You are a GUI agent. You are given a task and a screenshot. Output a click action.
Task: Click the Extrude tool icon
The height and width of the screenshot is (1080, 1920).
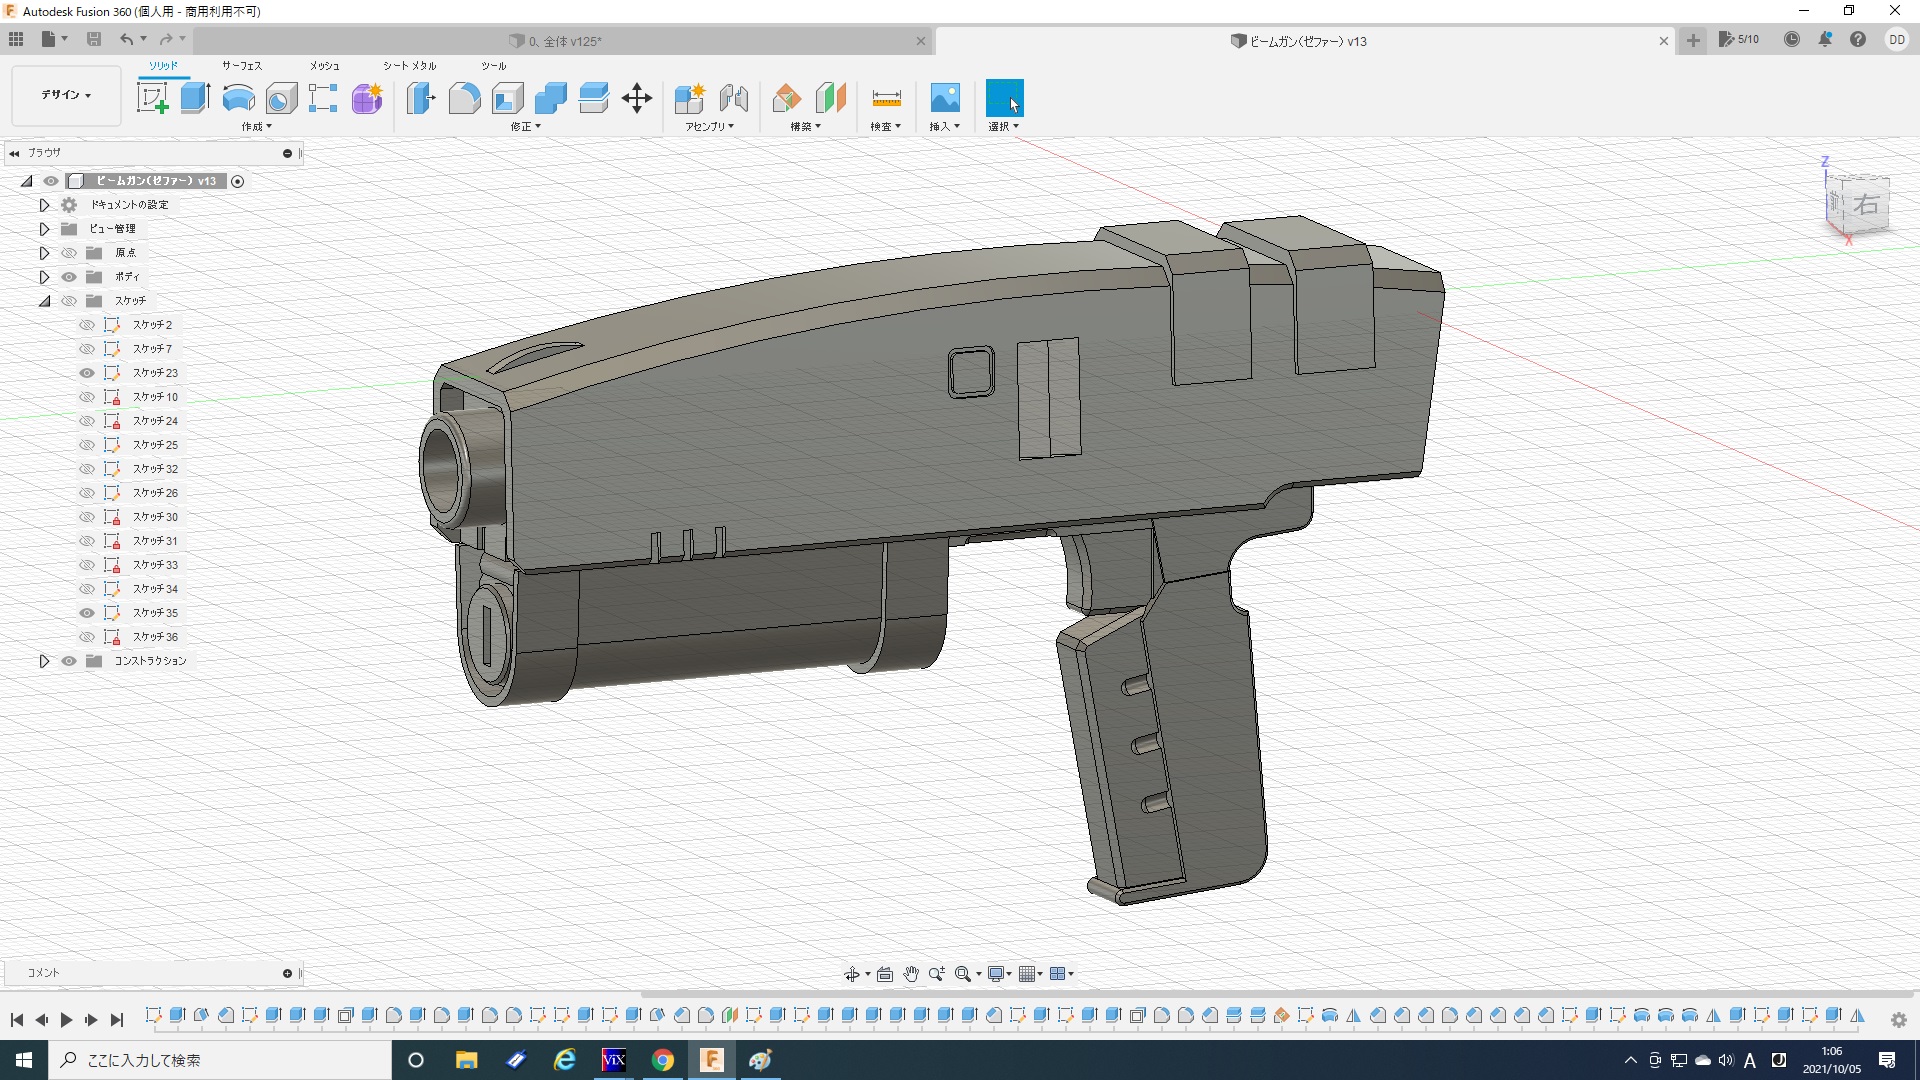195,98
